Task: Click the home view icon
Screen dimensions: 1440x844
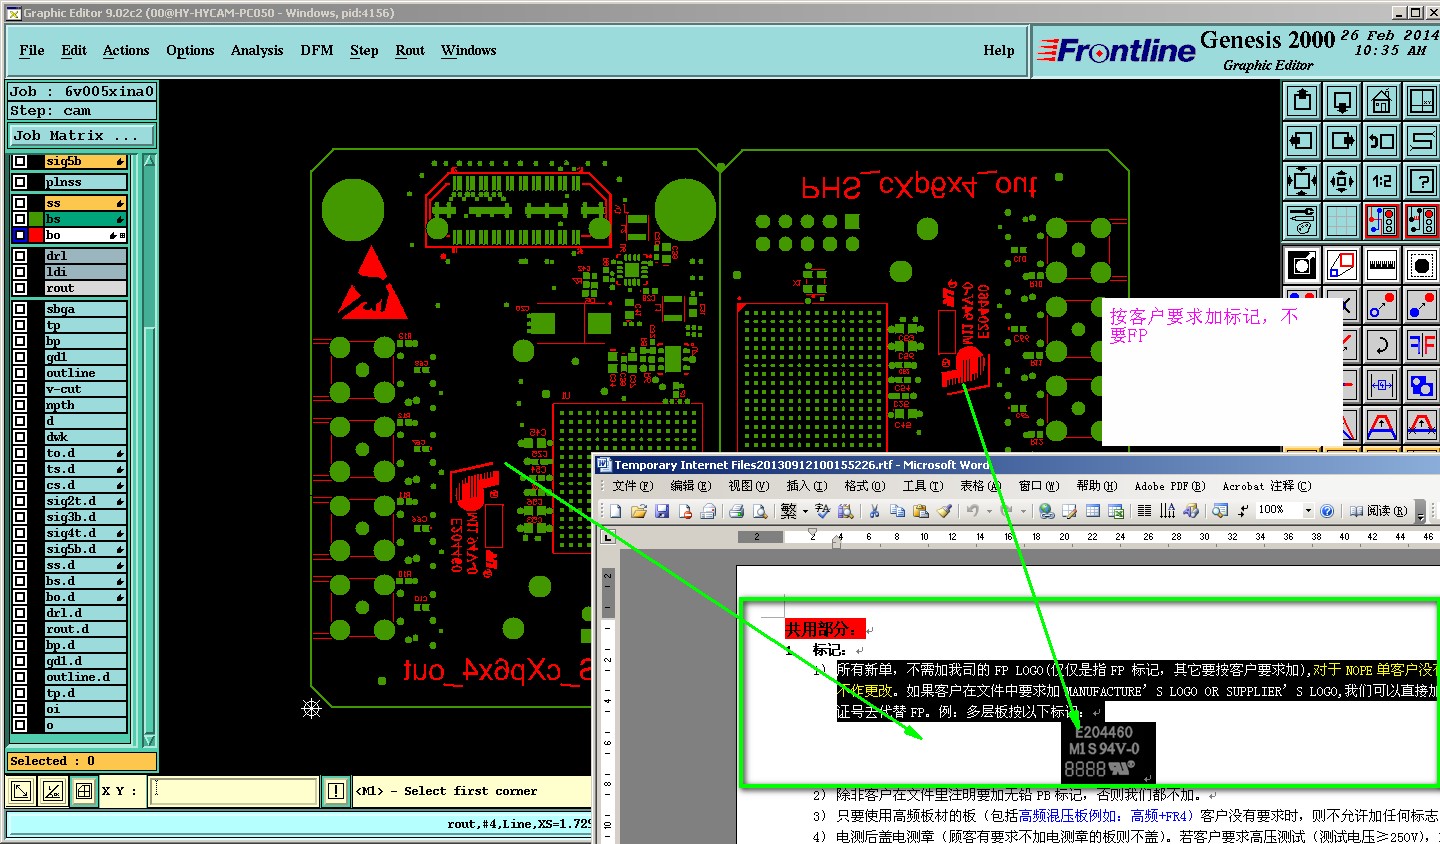Action: point(1382,101)
